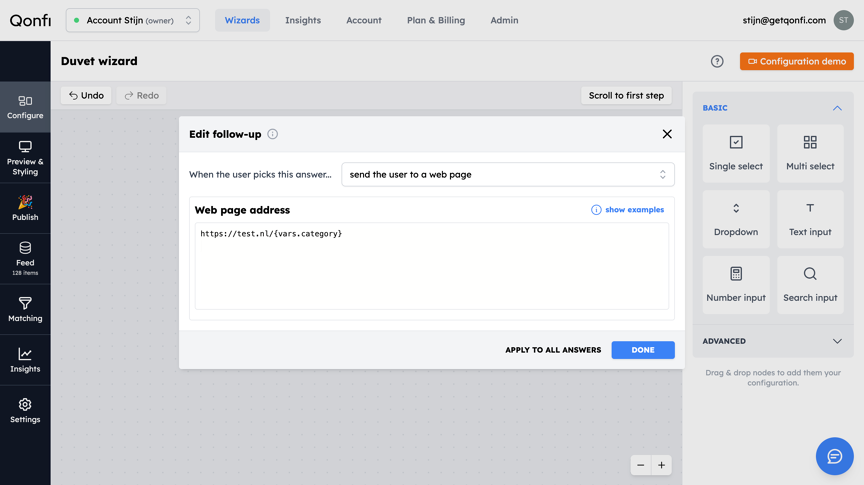Switch to the Insights top tab
Image resolution: width=864 pixels, height=485 pixels.
(303, 20)
